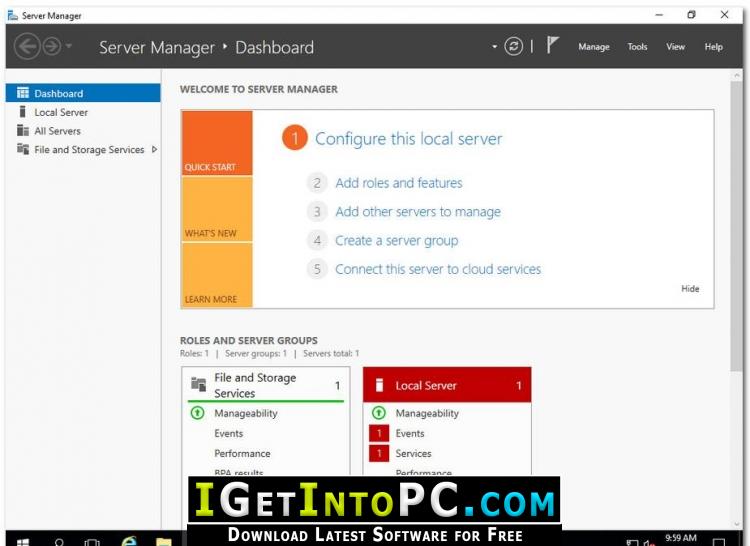Select Dashboard in the sidebar
Screen dimensions: 750x546
point(83,93)
